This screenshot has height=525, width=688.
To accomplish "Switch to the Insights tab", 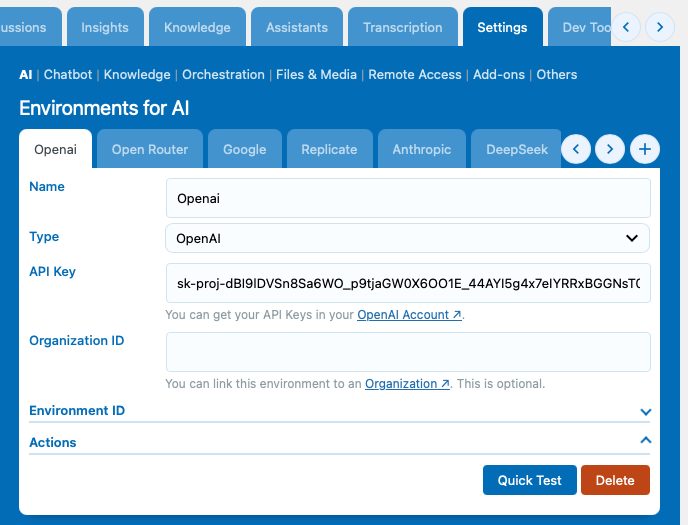I will coord(105,27).
